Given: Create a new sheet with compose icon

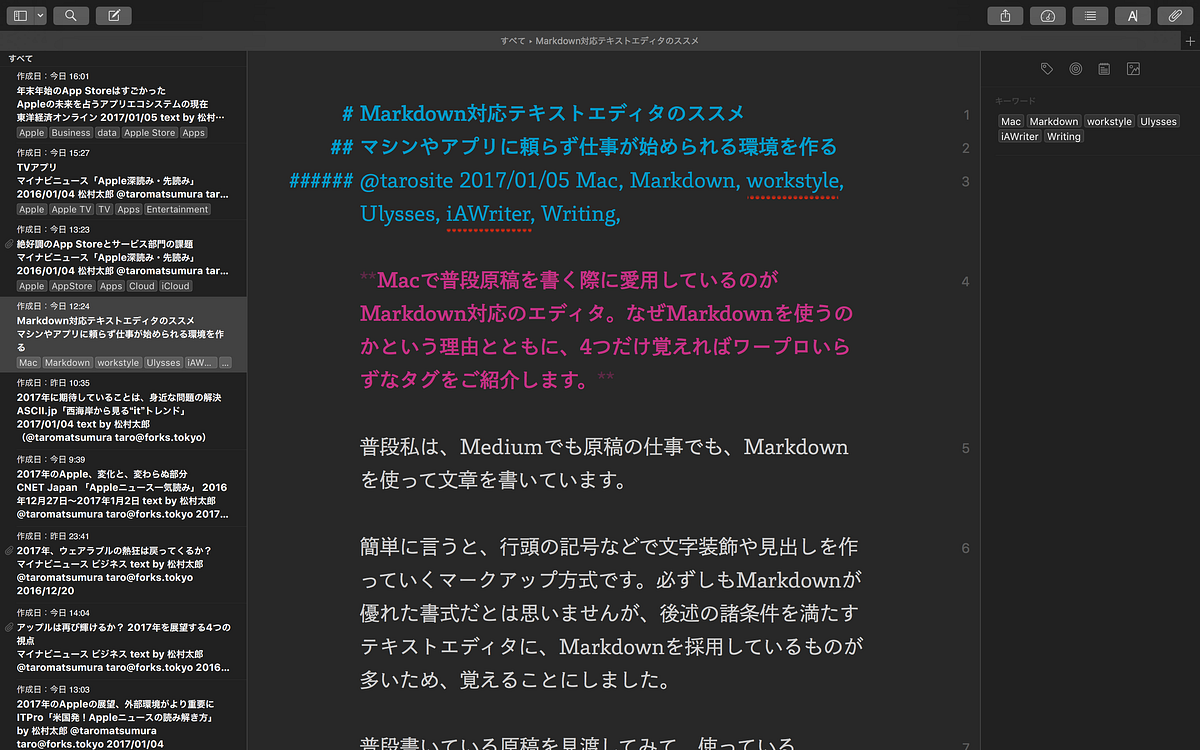Looking at the screenshot, I should click(x=114, y=16).
